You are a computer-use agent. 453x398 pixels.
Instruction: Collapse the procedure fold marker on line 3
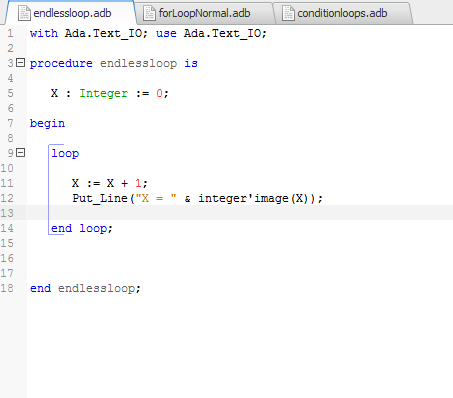[21, 62]
